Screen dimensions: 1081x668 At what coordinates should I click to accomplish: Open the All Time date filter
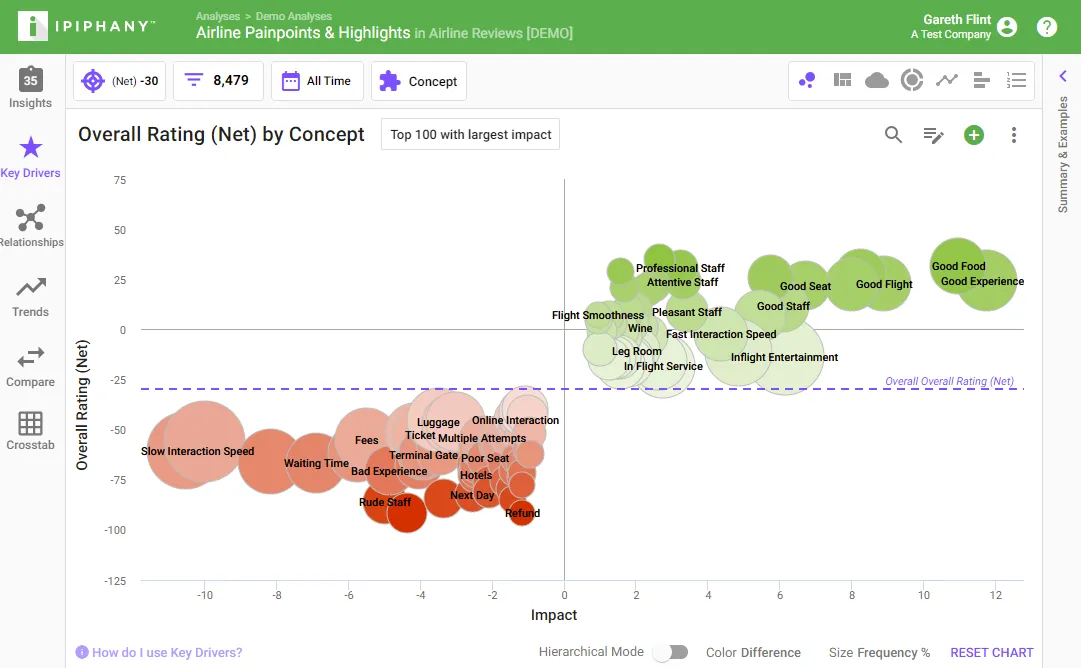tap(317, 81)
